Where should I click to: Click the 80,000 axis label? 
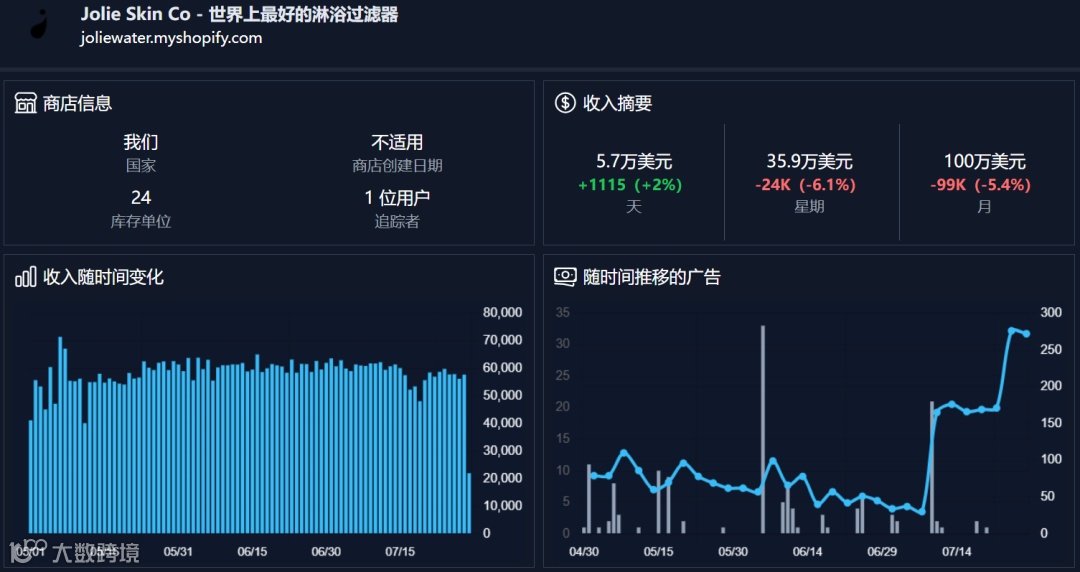click(x=502, y=312)
